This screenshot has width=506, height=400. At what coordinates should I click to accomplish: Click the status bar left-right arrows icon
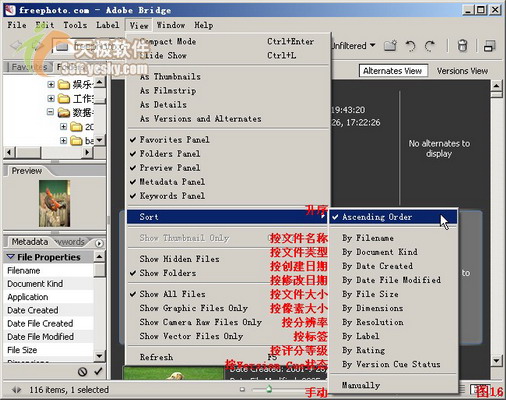16,389
